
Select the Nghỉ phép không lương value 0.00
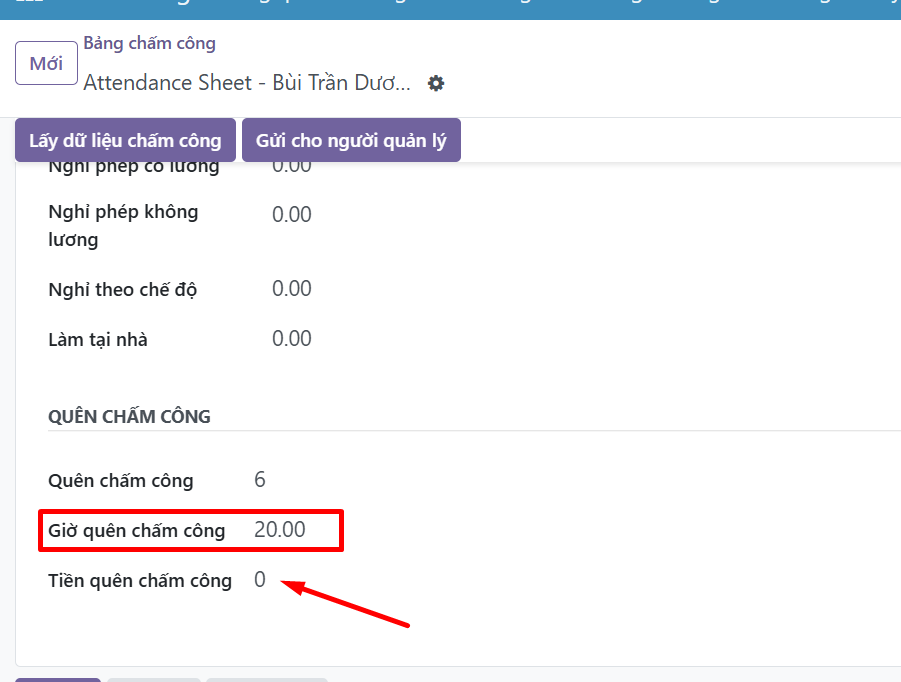coord(292,214)
